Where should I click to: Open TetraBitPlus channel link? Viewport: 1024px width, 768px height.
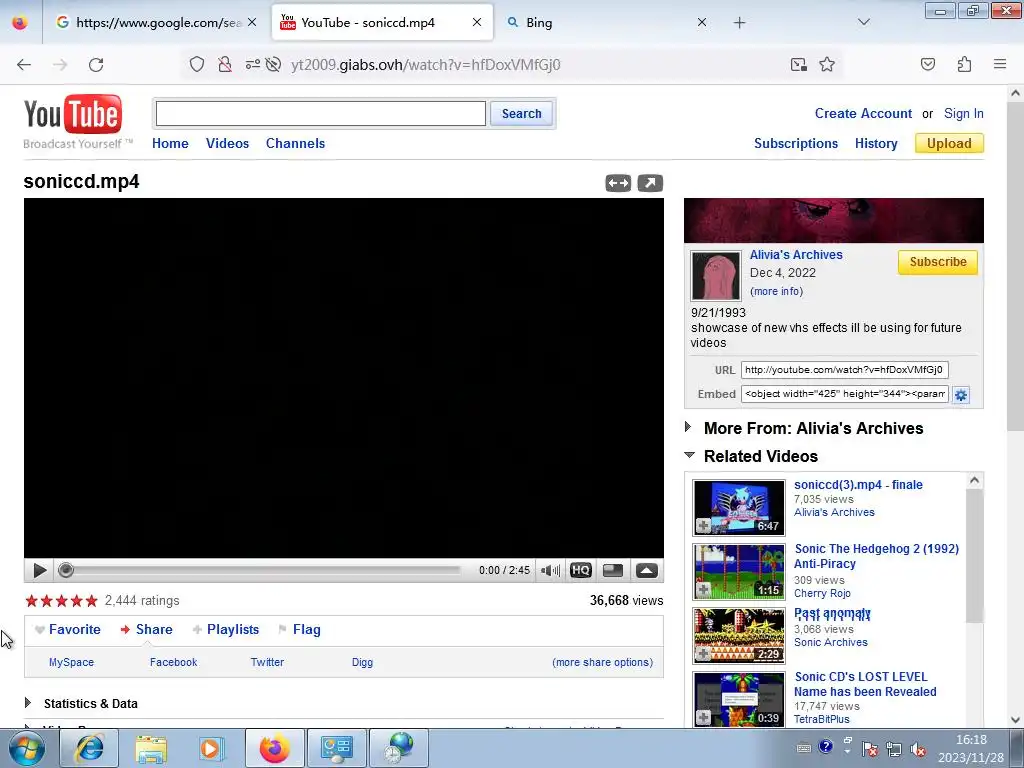pos(822,719)
